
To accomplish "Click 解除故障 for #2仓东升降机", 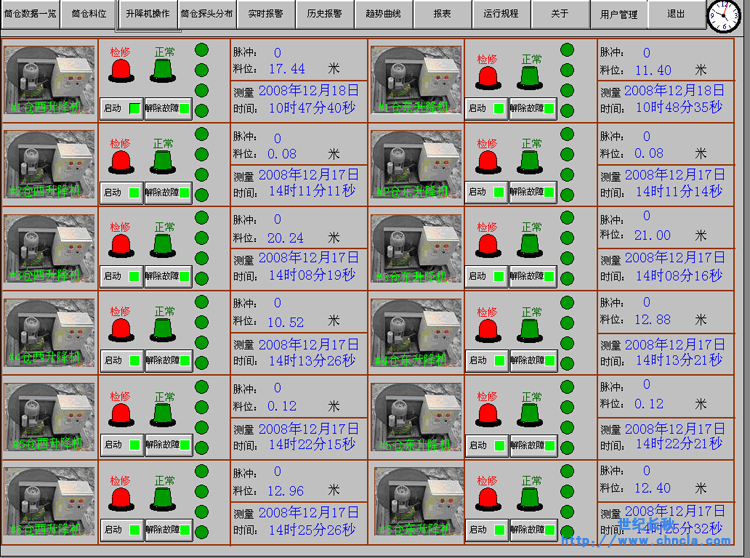I will (x=533, y=192).
